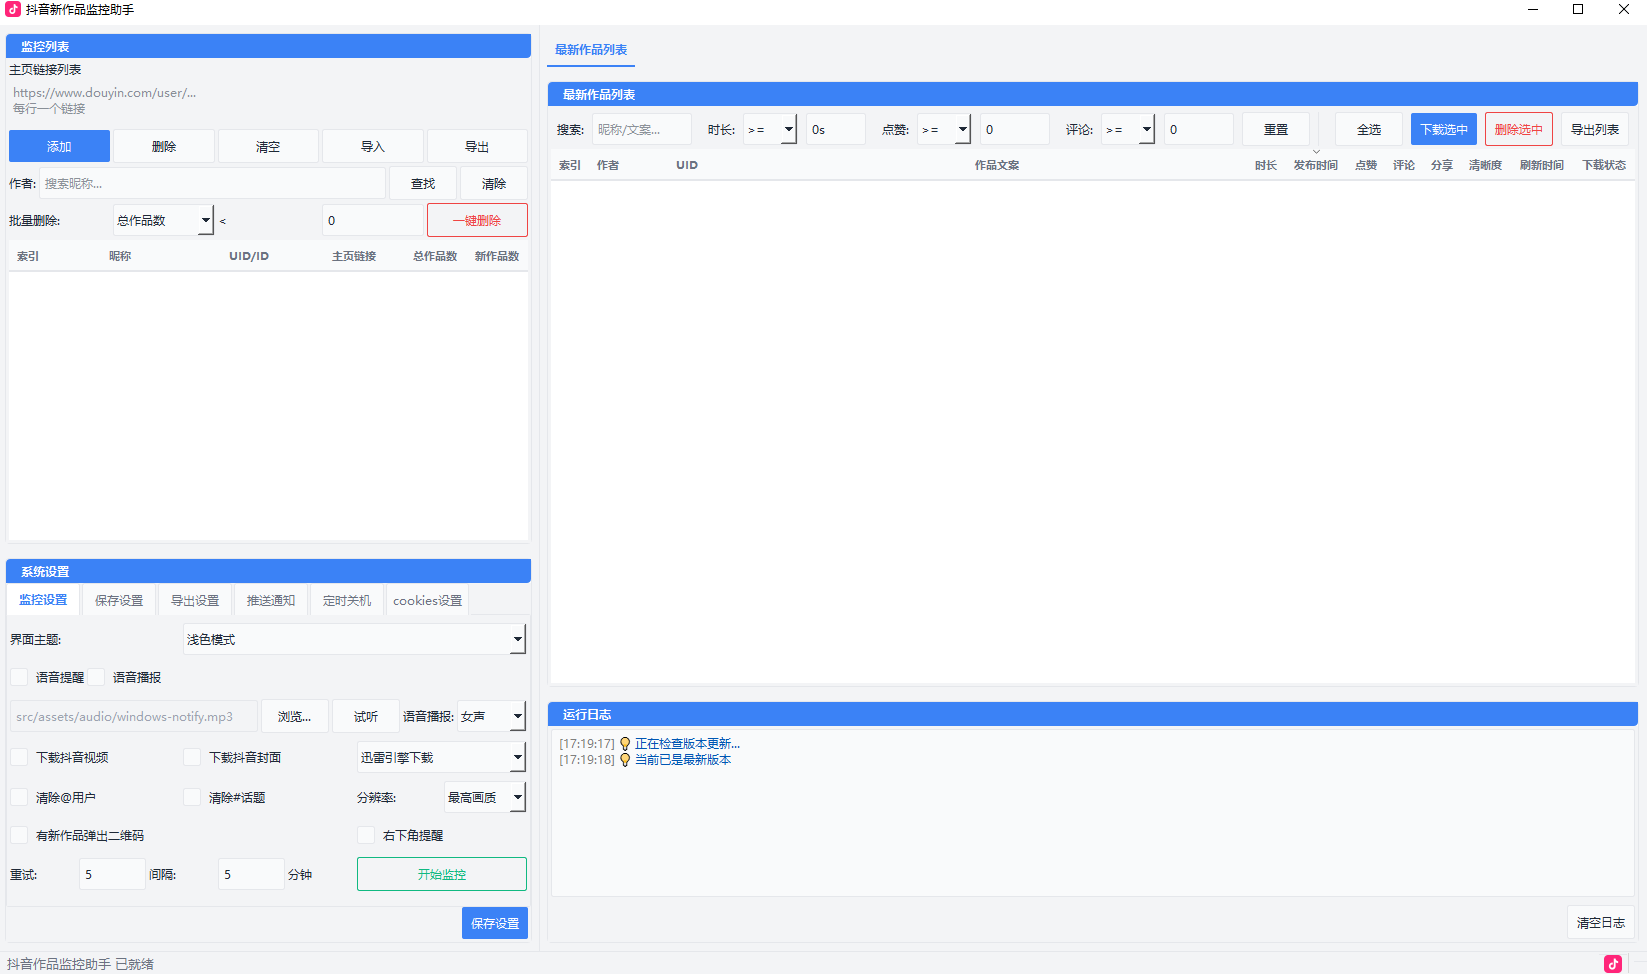1647x974 pixels.
Task: Click the 导出 button
Action: (477, 146)
